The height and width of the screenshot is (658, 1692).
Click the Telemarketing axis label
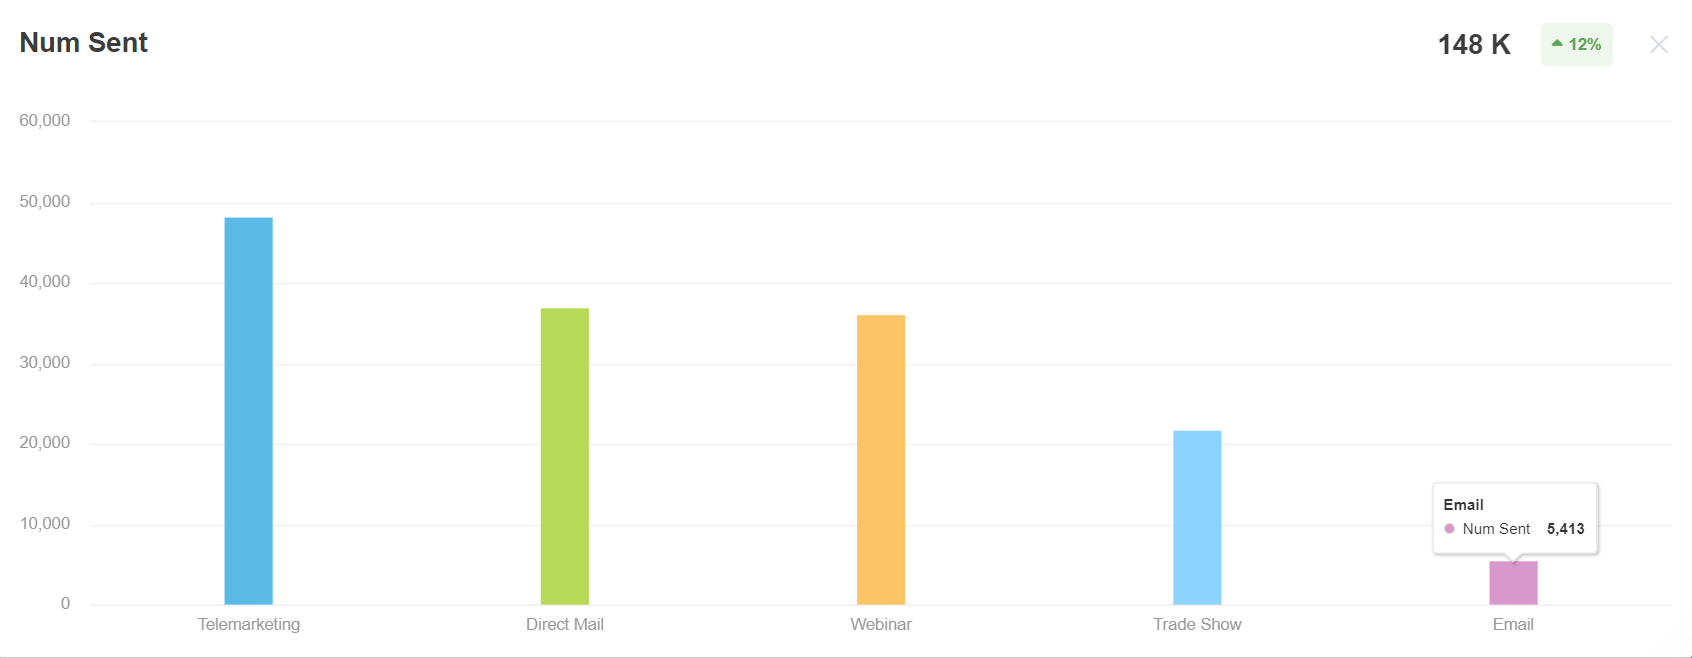pyautogui.click(x=249, y=624)
